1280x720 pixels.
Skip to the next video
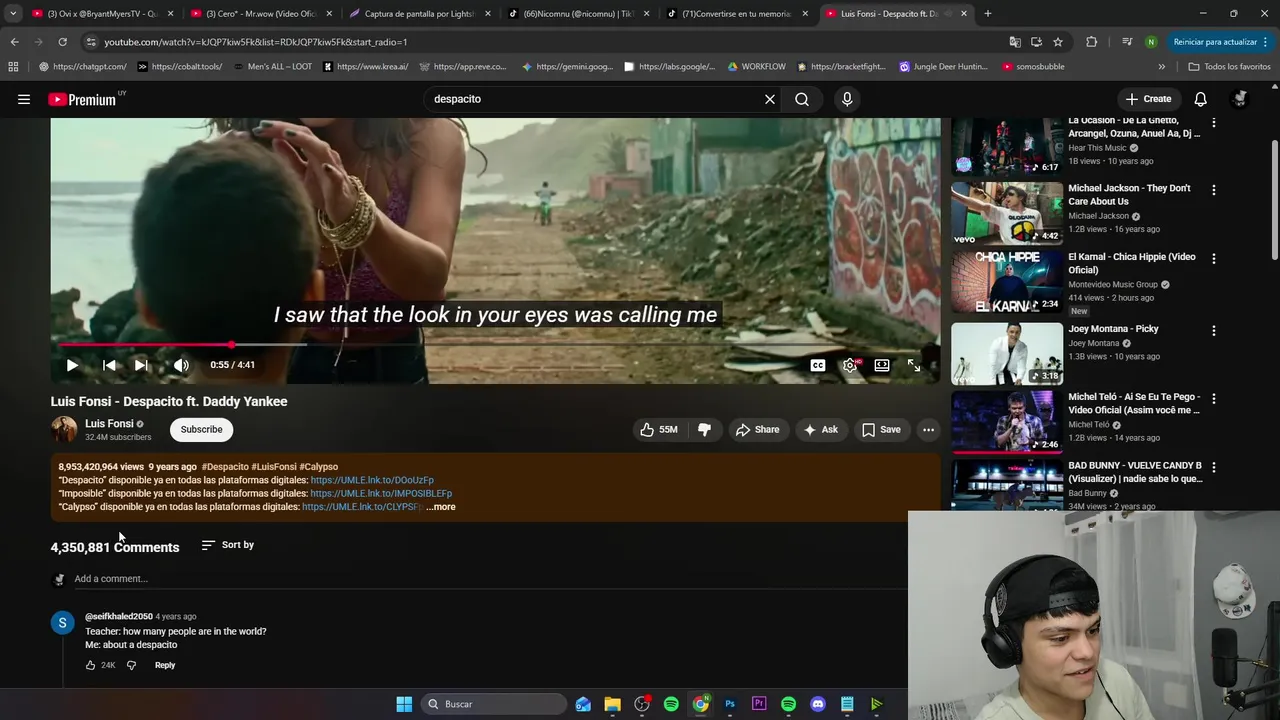coord(141,365)
